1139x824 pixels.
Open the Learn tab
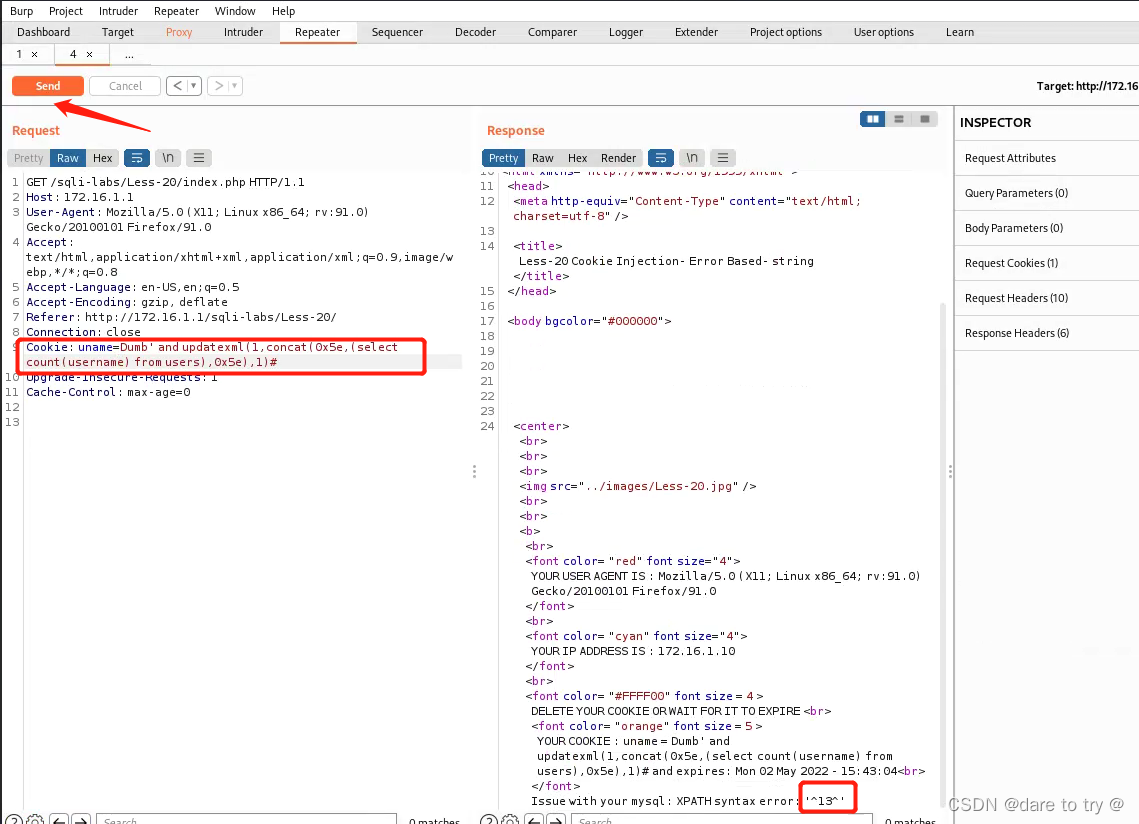click(x=960, y=32)
